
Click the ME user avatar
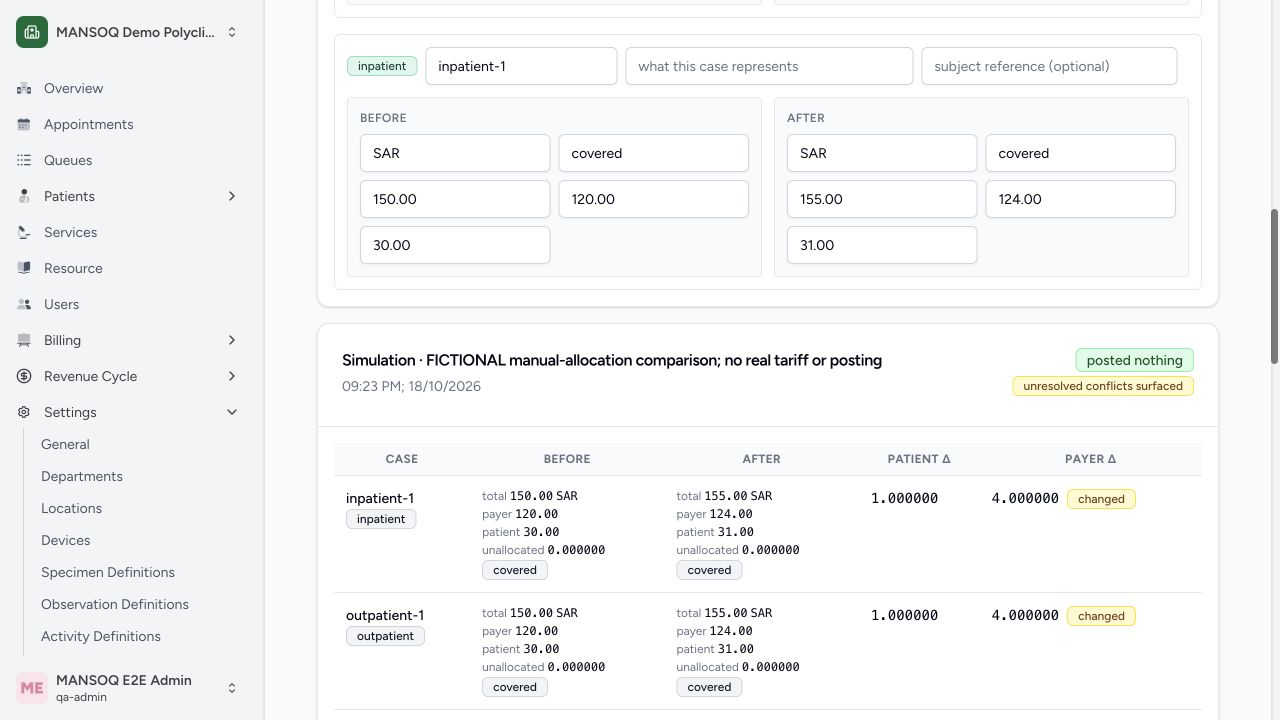point(32,688)
